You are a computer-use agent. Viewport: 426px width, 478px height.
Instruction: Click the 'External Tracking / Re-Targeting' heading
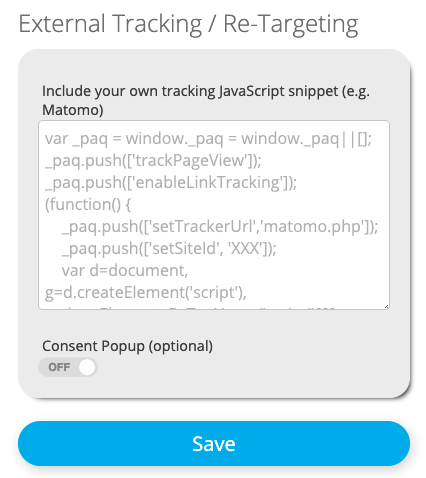click(188, 24)
